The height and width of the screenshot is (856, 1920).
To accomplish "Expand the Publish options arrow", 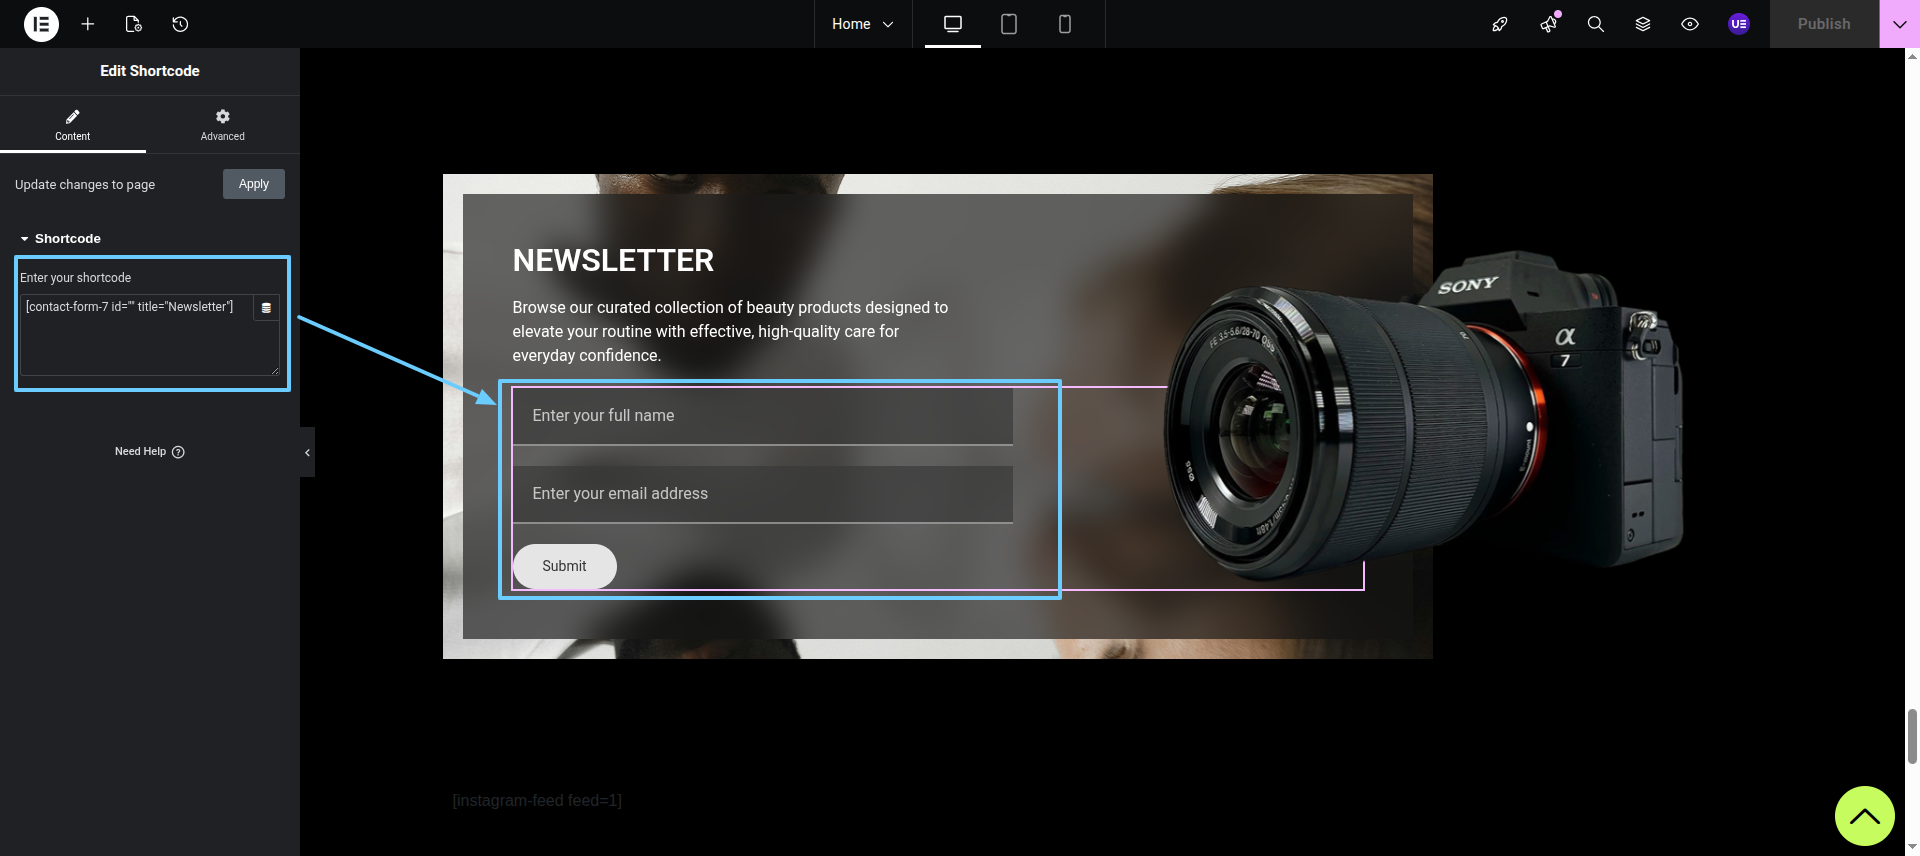I will (1899, 24).
